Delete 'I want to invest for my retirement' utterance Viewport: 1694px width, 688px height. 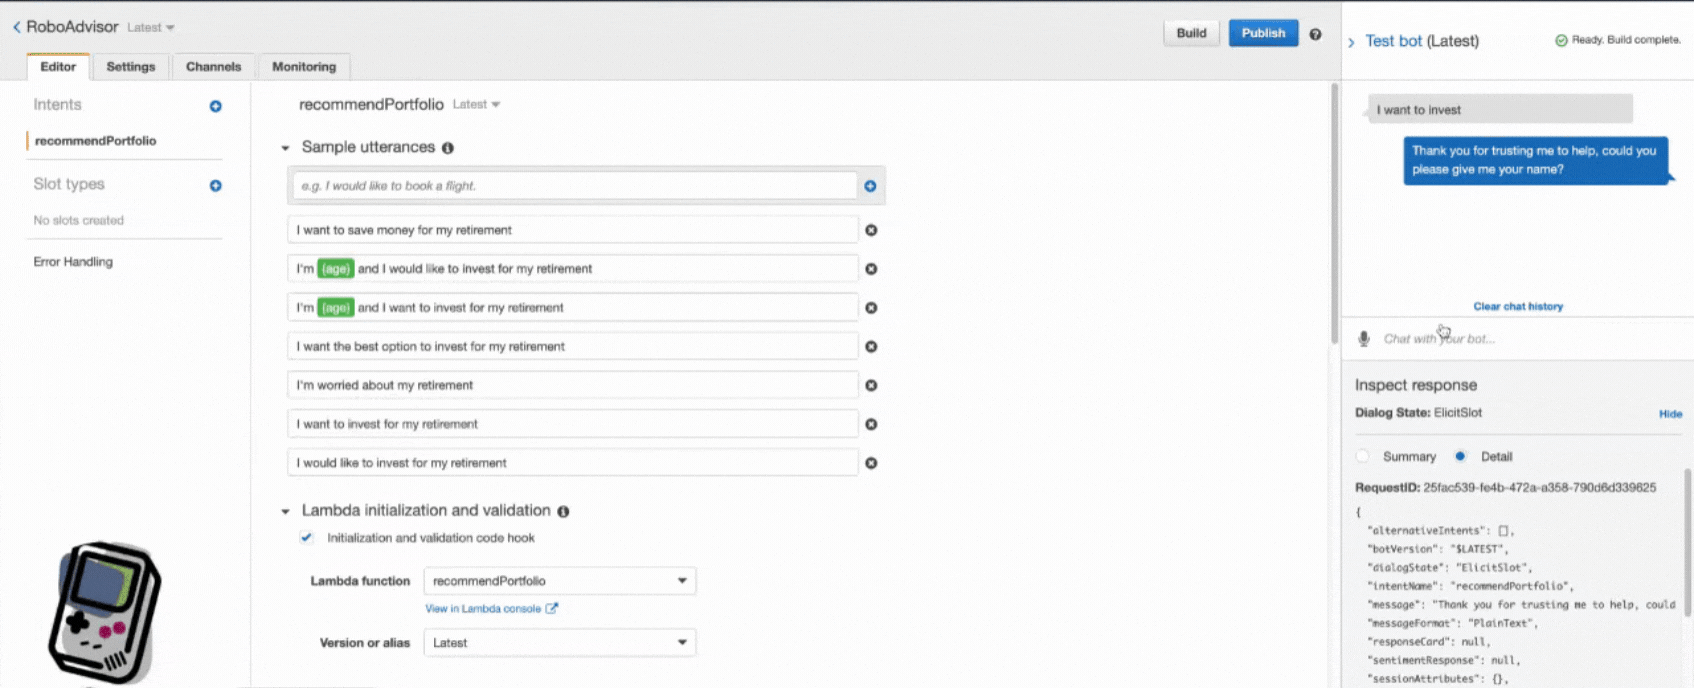click(871, 424)
